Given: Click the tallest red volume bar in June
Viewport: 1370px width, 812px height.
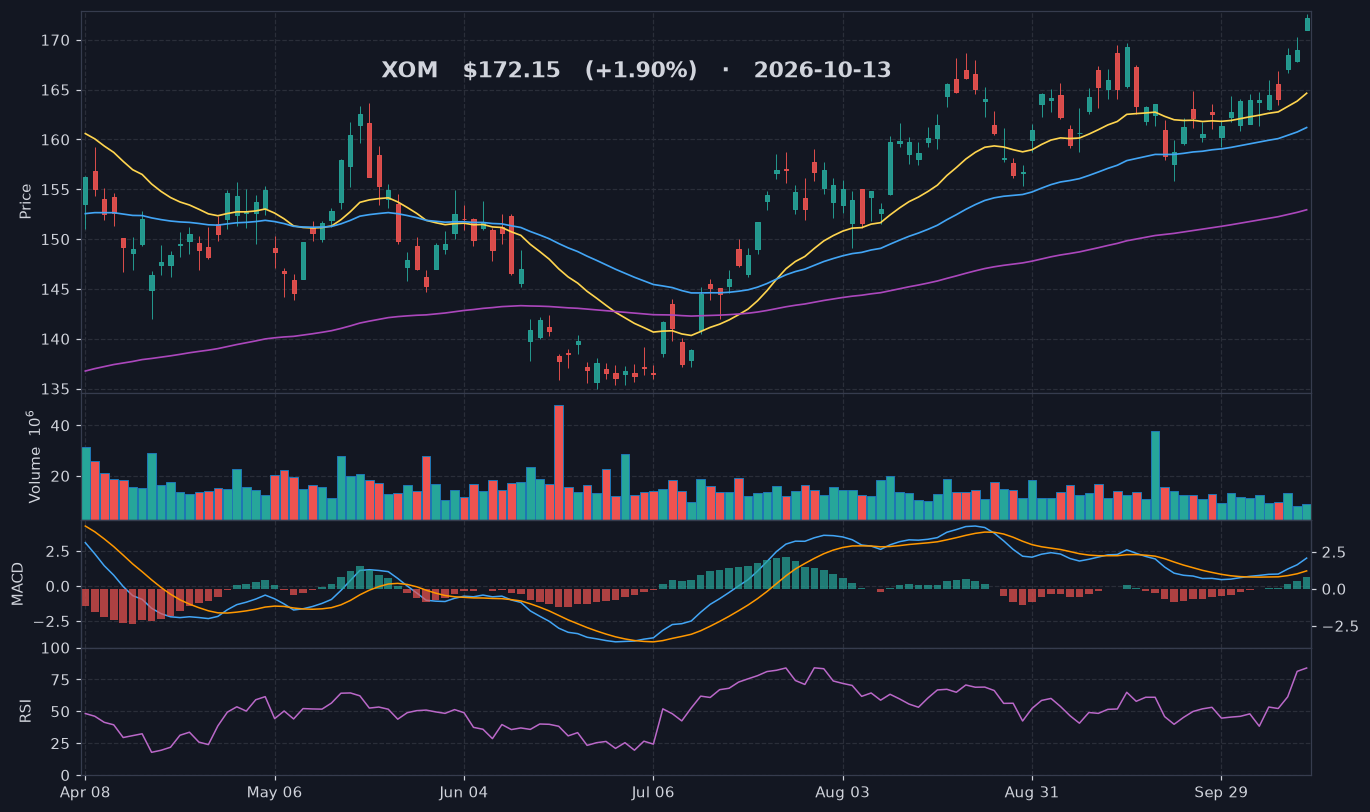Looking at the screenshot, I should 559,462.
